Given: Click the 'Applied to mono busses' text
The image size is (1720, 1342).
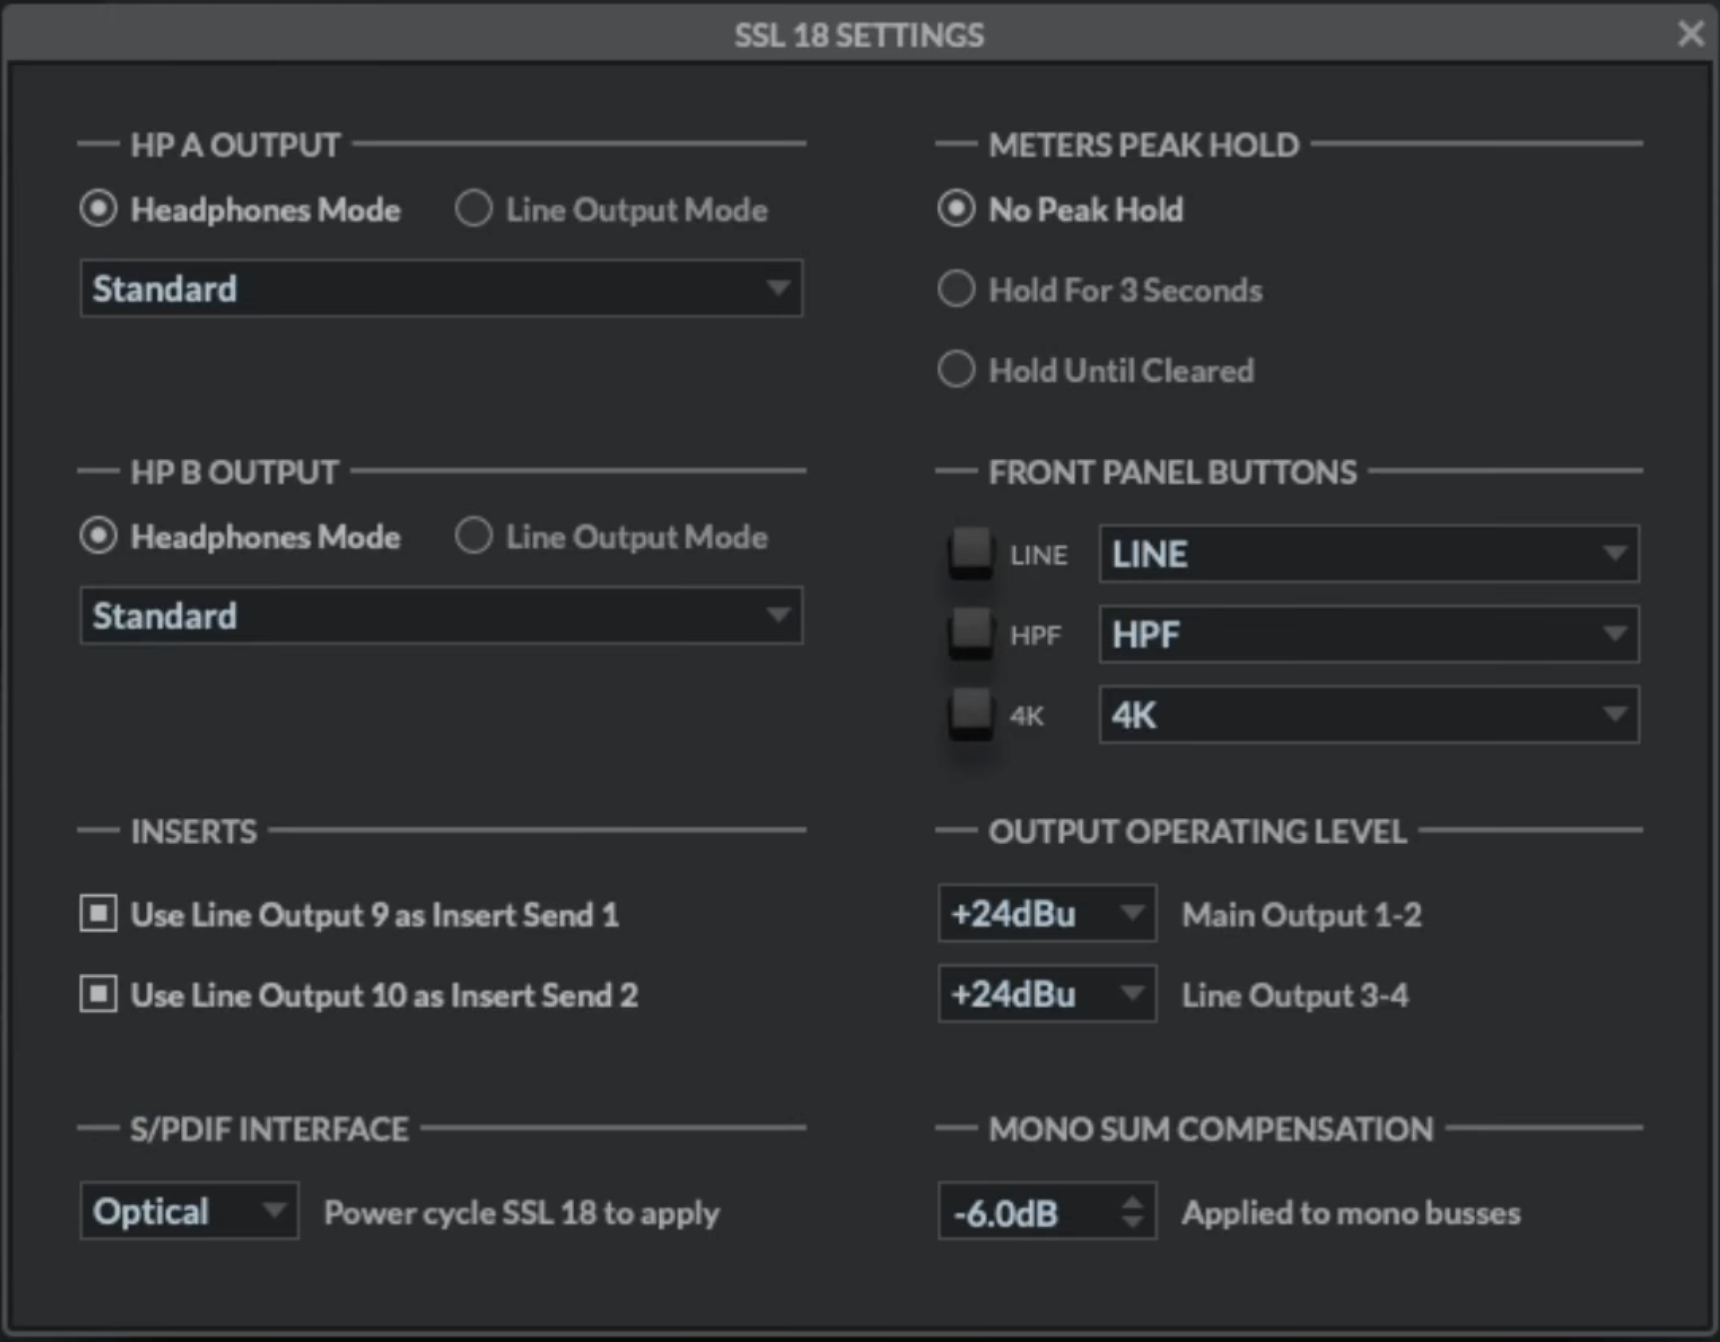Looking at the screenshot, I should click(1351, 1213).
